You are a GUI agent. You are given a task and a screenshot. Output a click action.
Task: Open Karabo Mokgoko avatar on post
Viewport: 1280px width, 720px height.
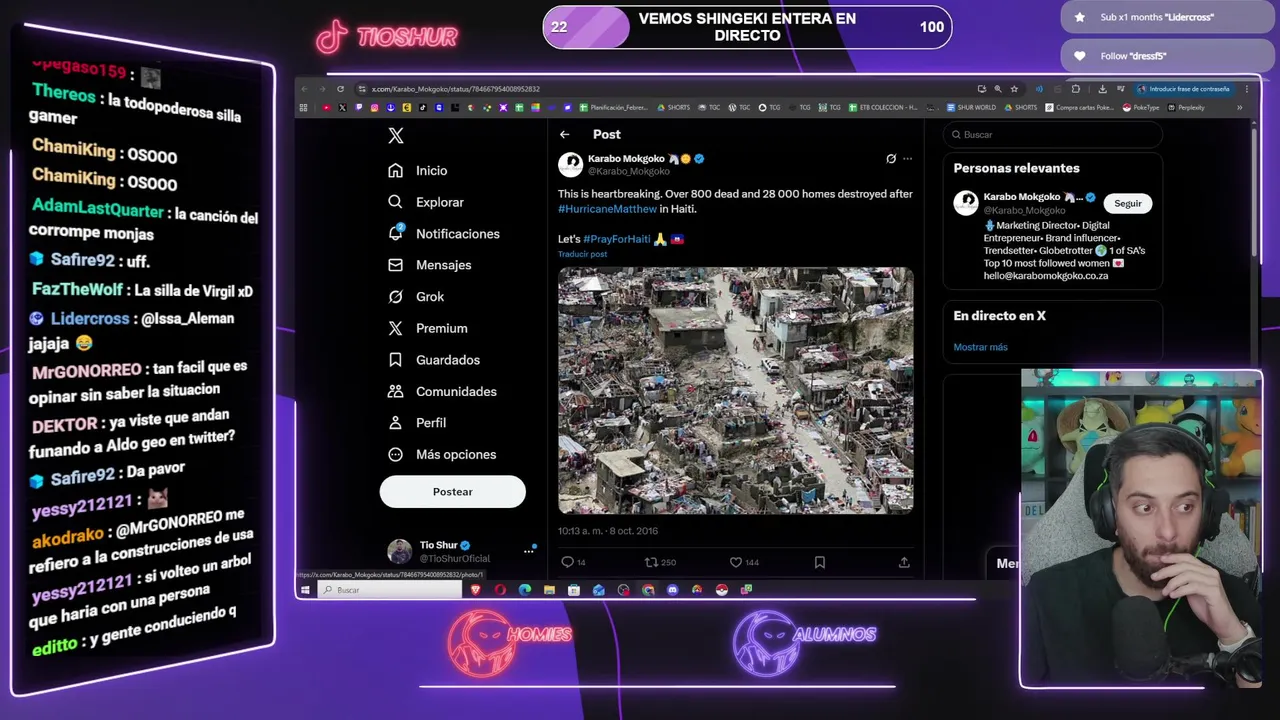pyautogui.click(x=570, y=165)
